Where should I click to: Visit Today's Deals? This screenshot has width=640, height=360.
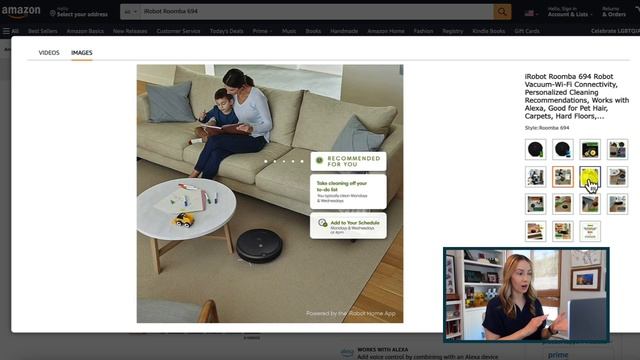pyautogui.click(x=227, y=31)
